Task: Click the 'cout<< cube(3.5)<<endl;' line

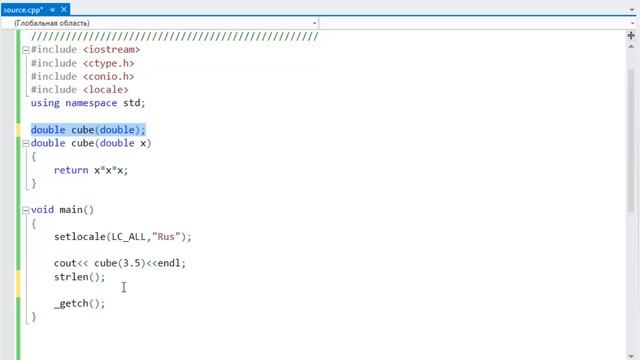Action: 120,263
